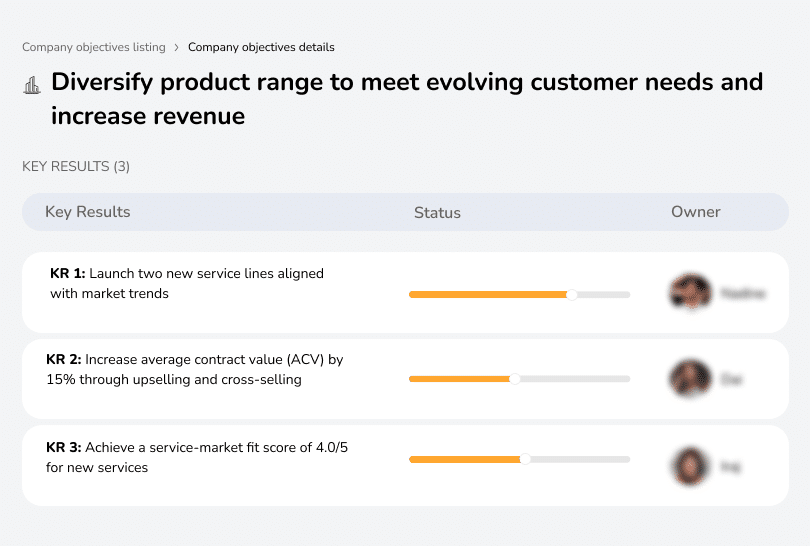810x546 pixels.
Task: Click the company building icon beside title
Action: coord(32,85)
